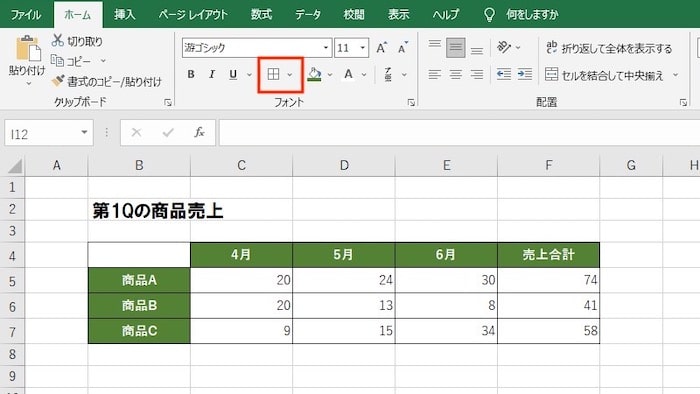
Task: Open the フォント group dialog launcher
Action: point(411,103)
